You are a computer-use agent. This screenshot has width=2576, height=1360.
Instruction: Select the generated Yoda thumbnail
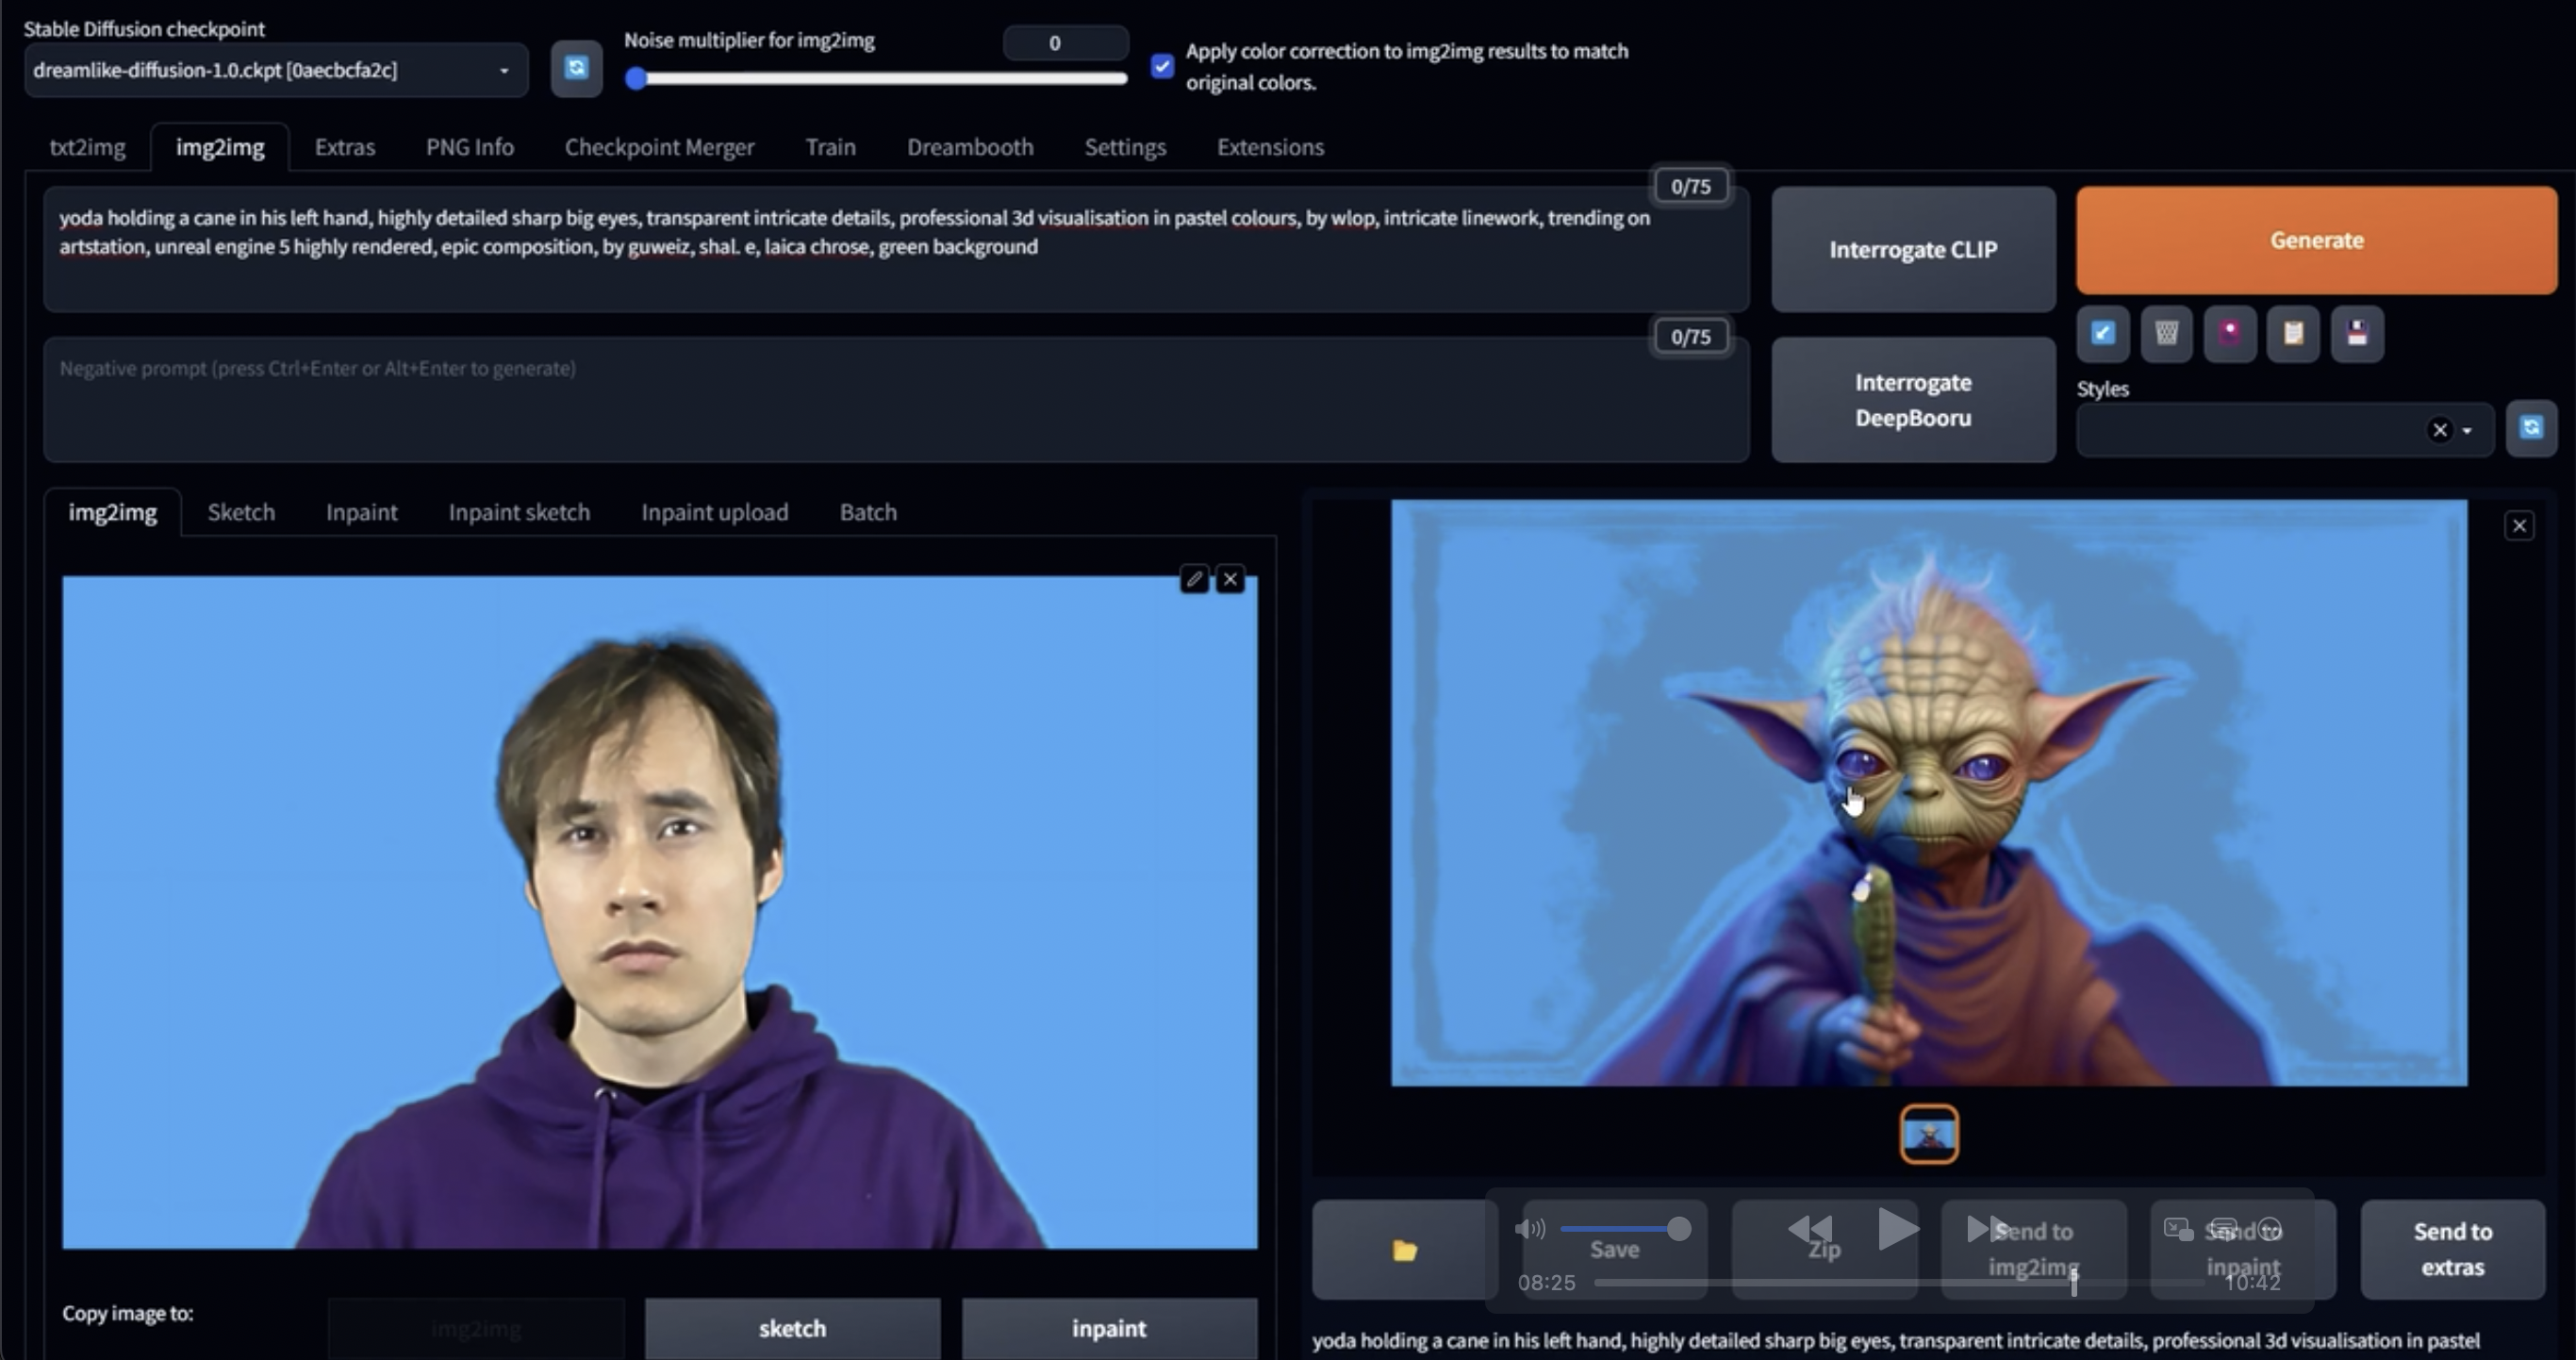pyautogui.click(x=1929, y=1134)
